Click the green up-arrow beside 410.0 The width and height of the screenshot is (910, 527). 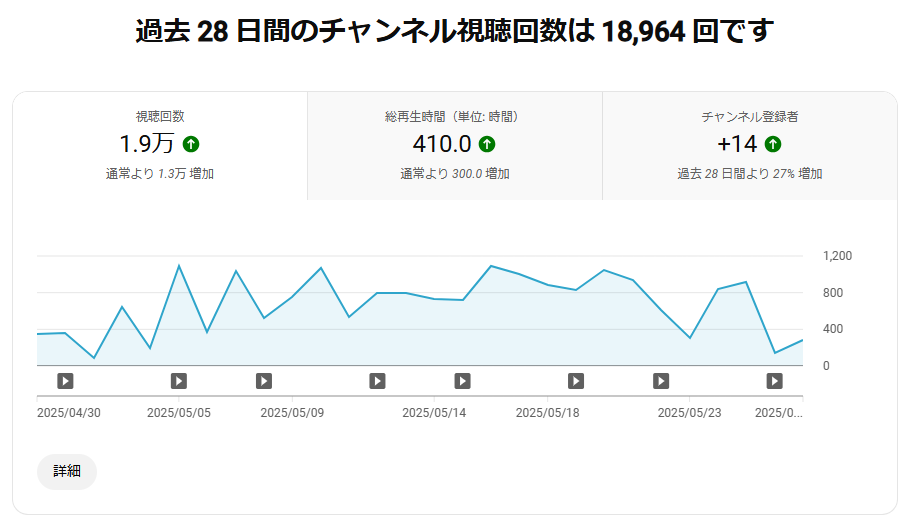tap(487, 144)
